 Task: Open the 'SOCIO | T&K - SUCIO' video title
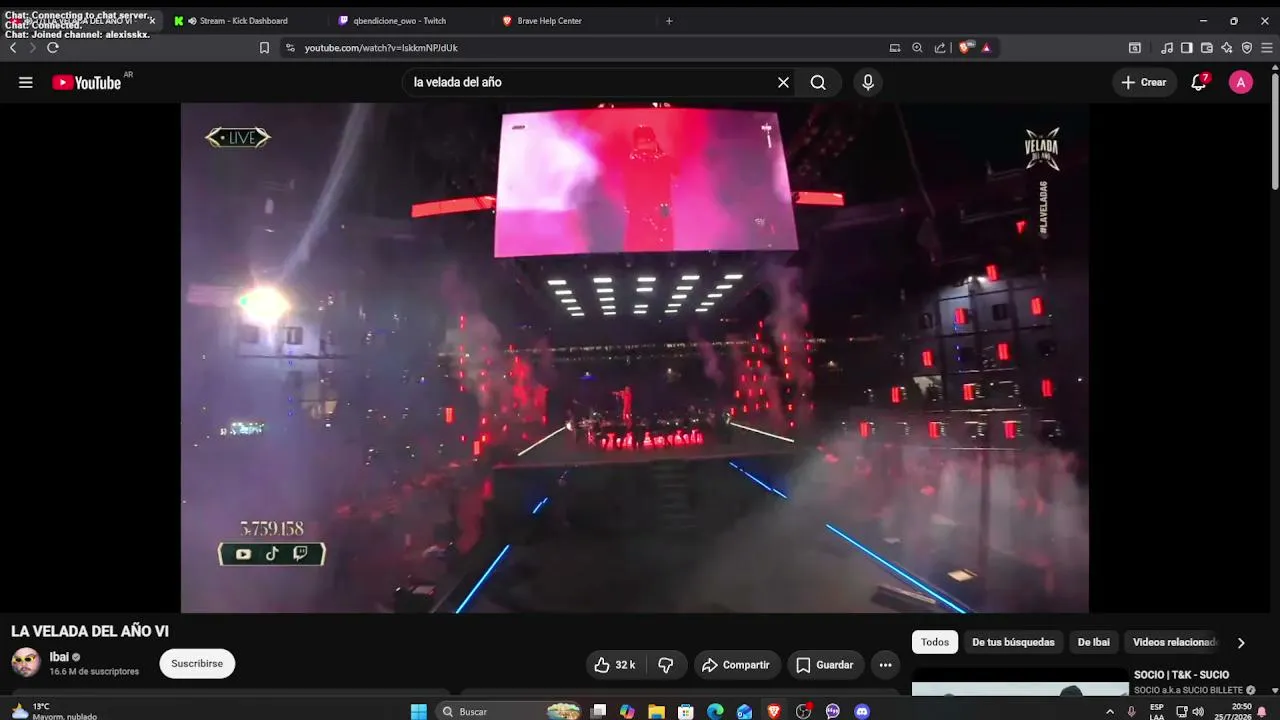click(x=1181, y=675)
